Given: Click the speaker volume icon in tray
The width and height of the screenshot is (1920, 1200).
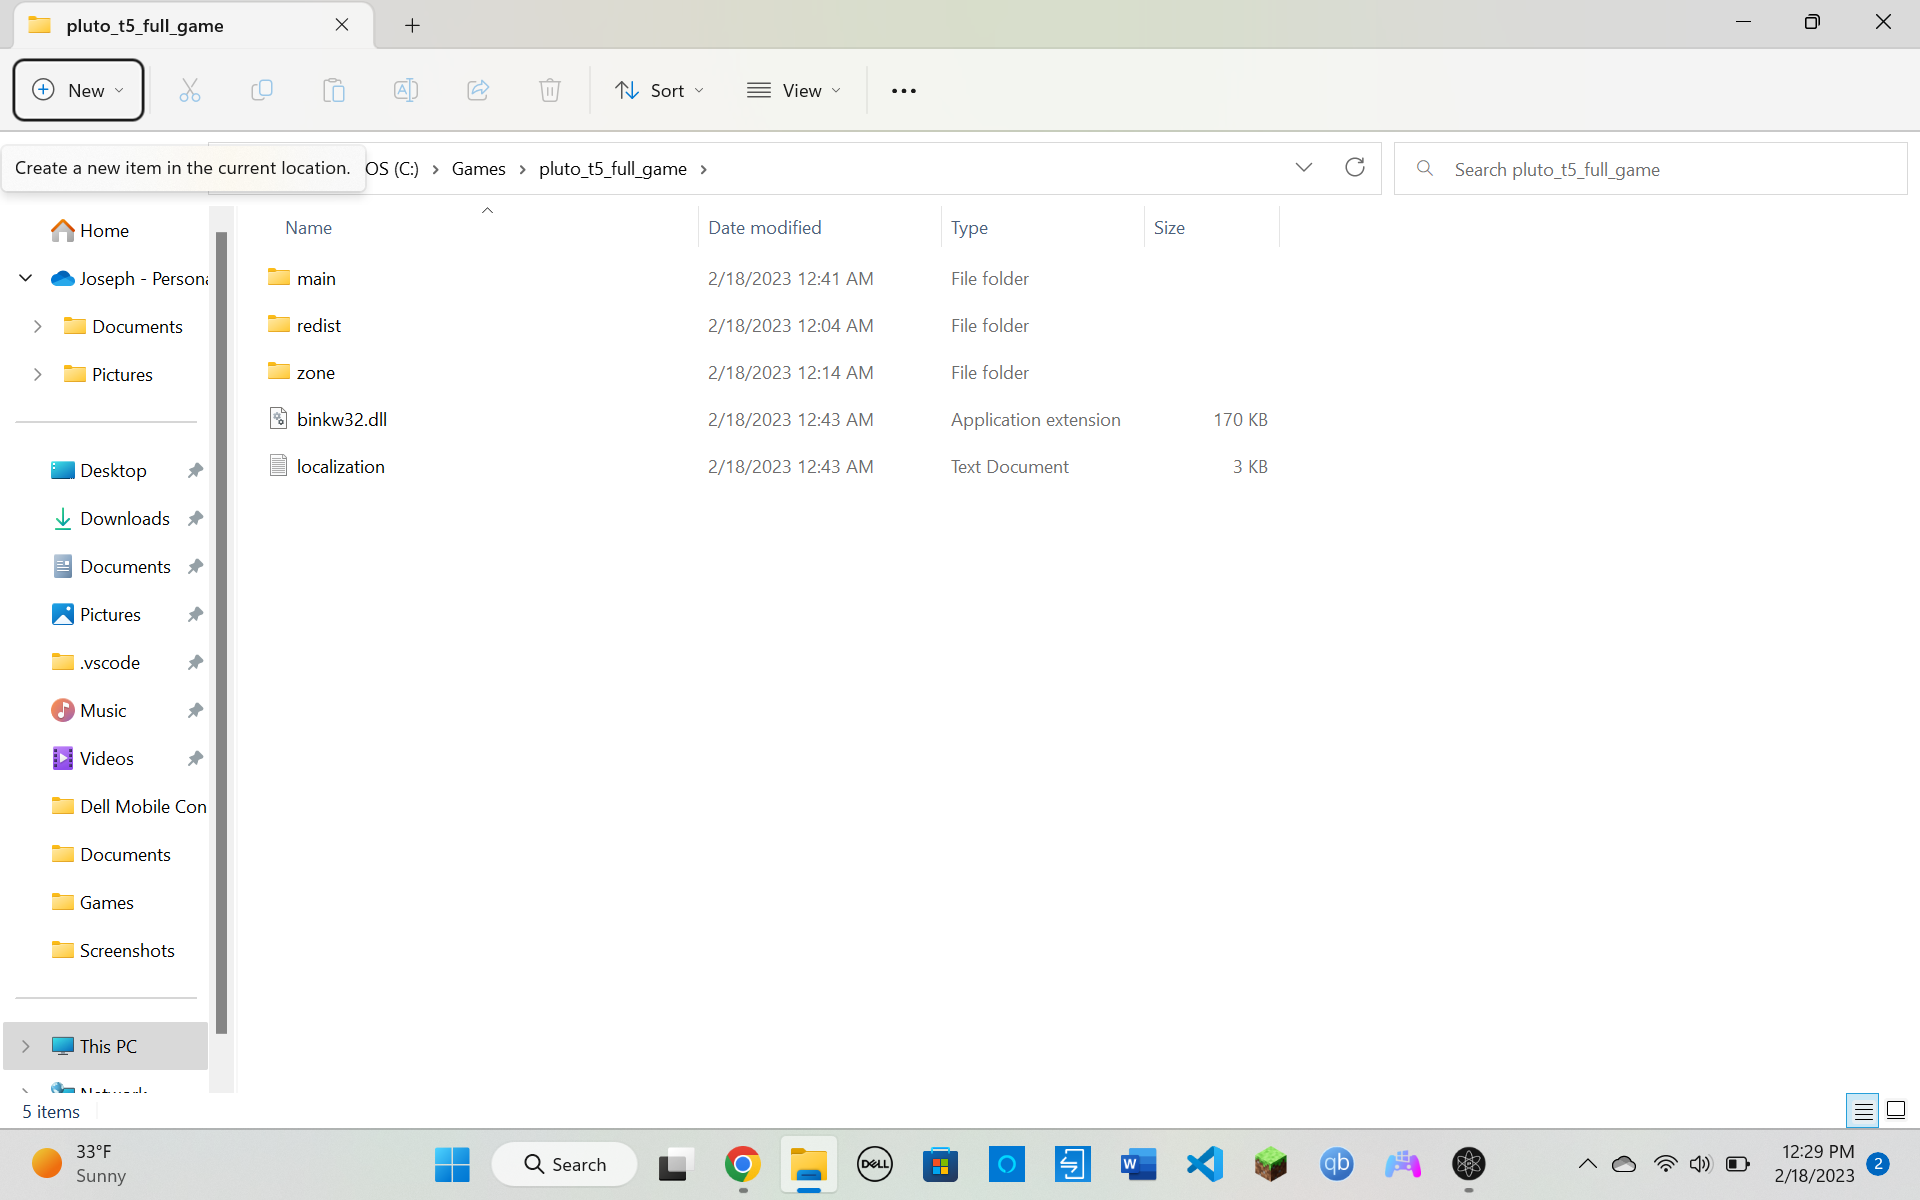Looking at the screenshot, I should (1700, 1164).
